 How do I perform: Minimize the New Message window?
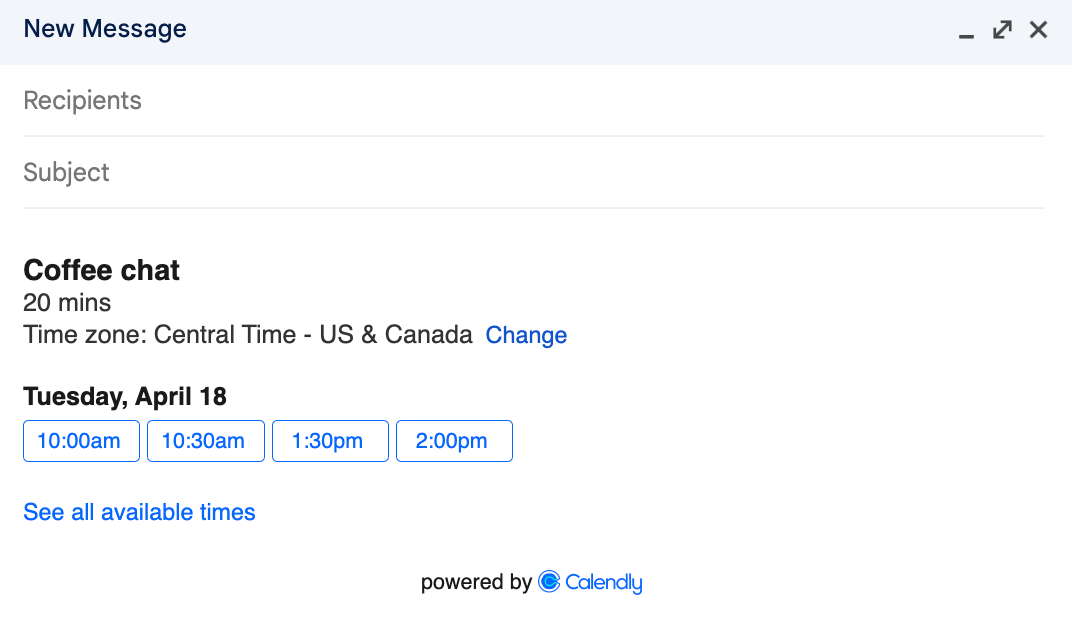coord(965,31)
